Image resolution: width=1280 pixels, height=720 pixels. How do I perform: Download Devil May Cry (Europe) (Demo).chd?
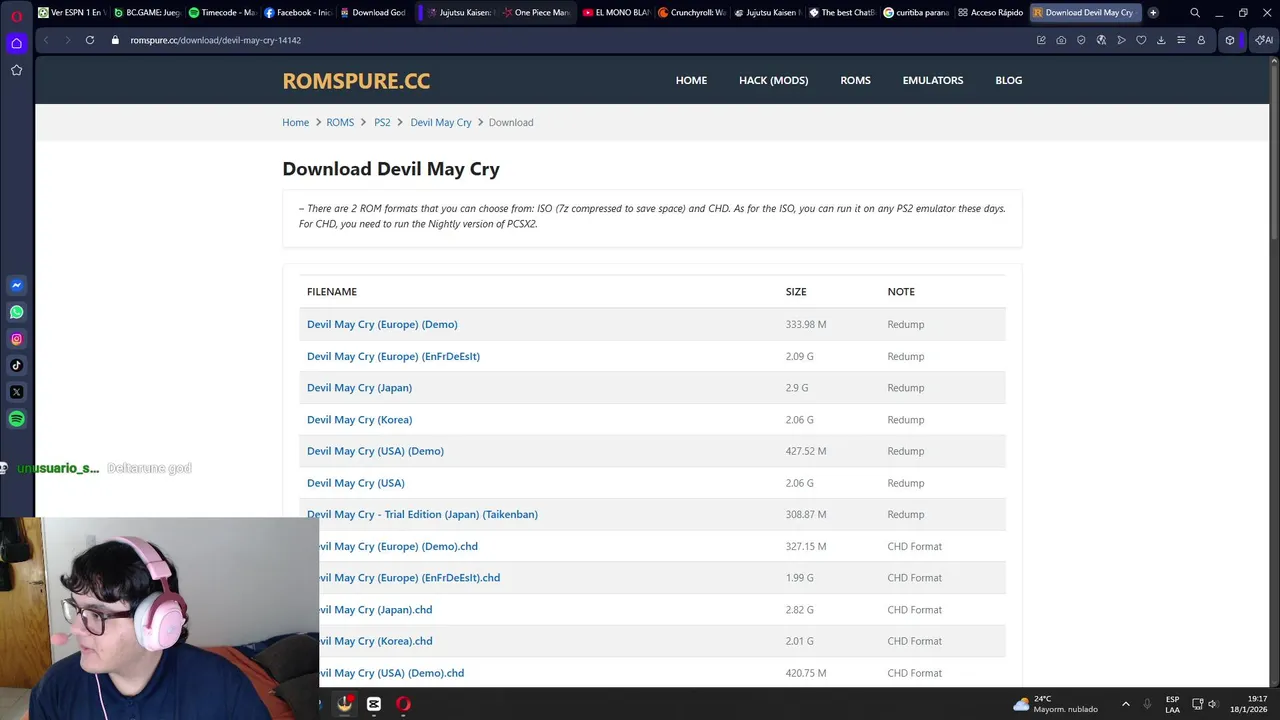[398, 546]
